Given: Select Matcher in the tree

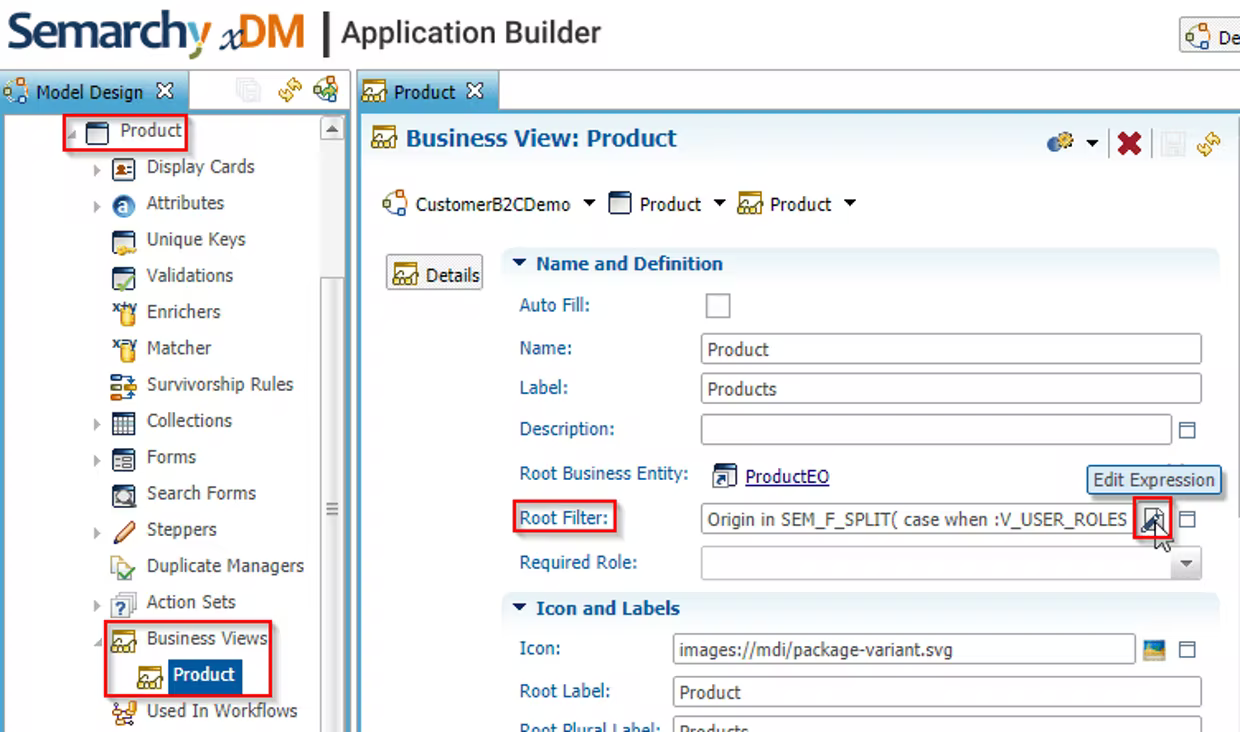Looking at the screenshot, I should 179,348.
